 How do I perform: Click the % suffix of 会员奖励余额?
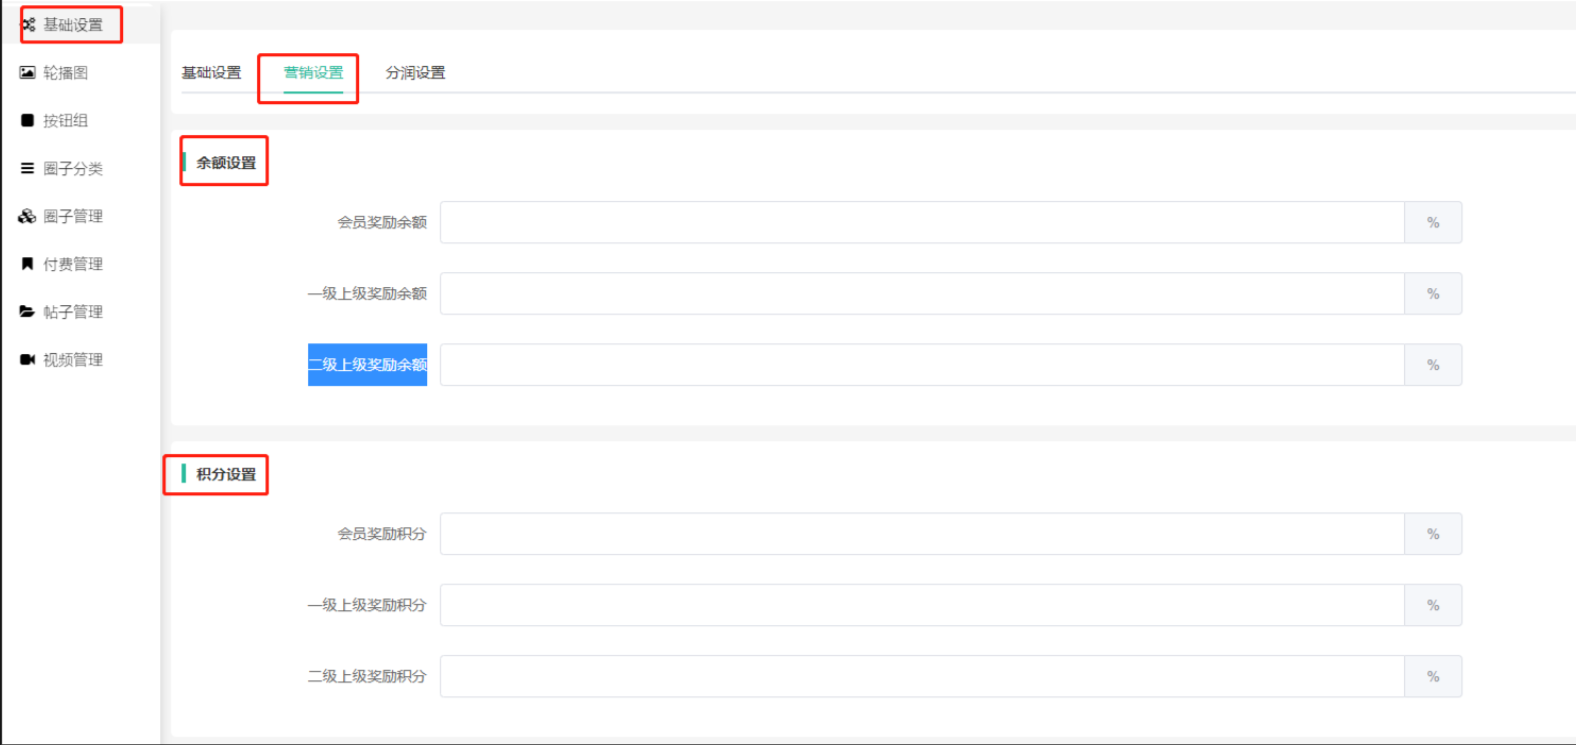(1433, 222)
